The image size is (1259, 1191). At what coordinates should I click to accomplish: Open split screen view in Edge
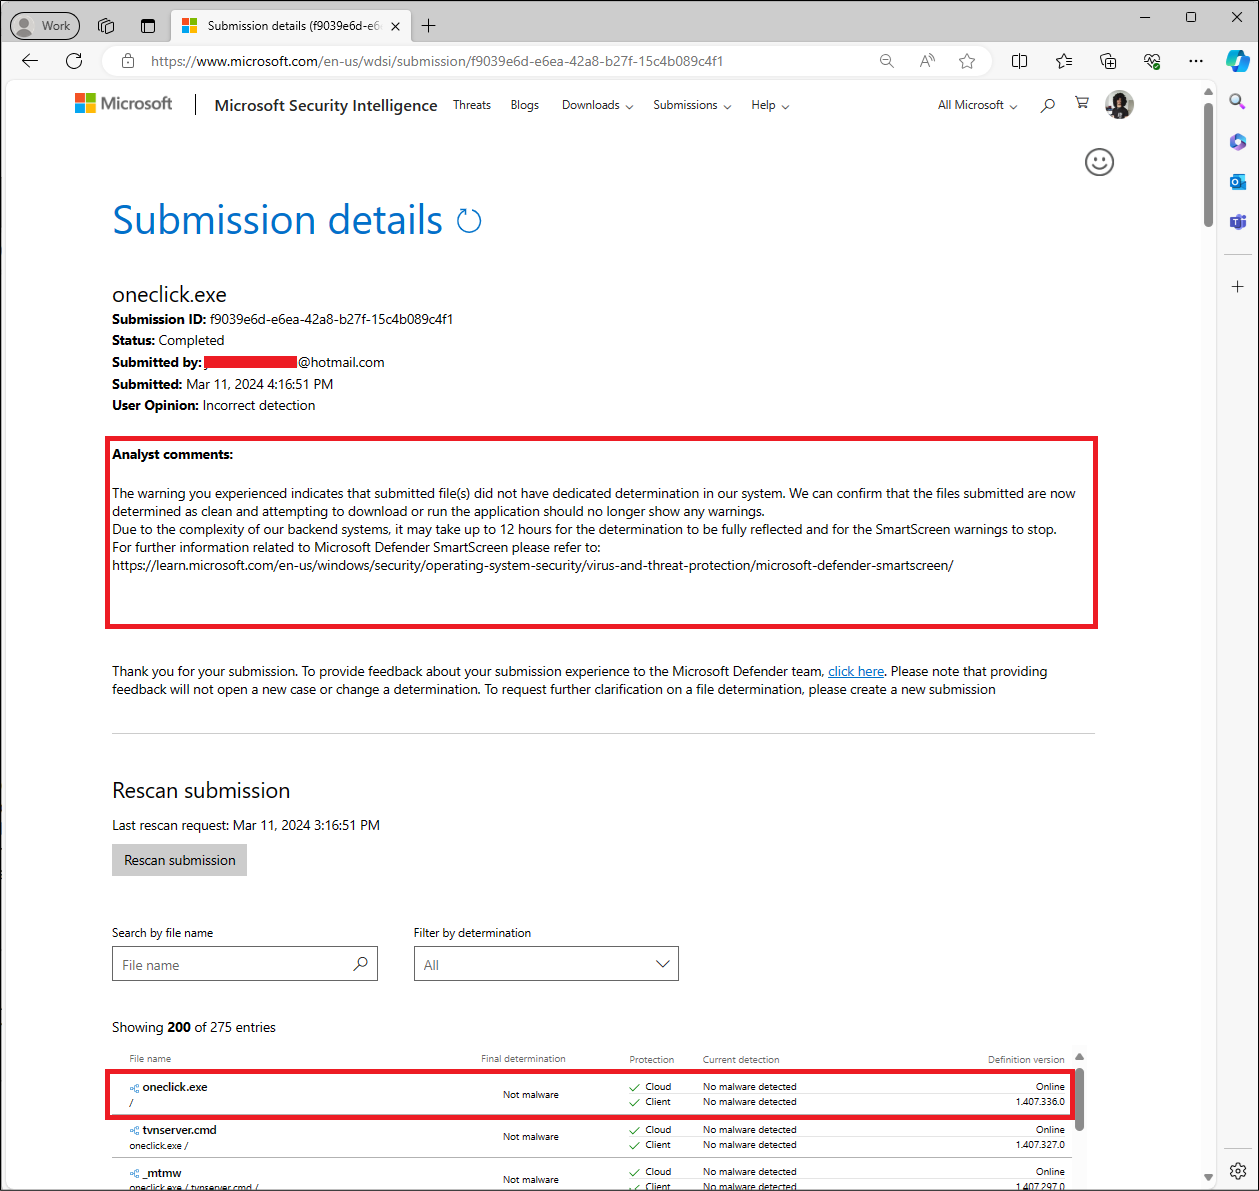[x=1020, y=61]
